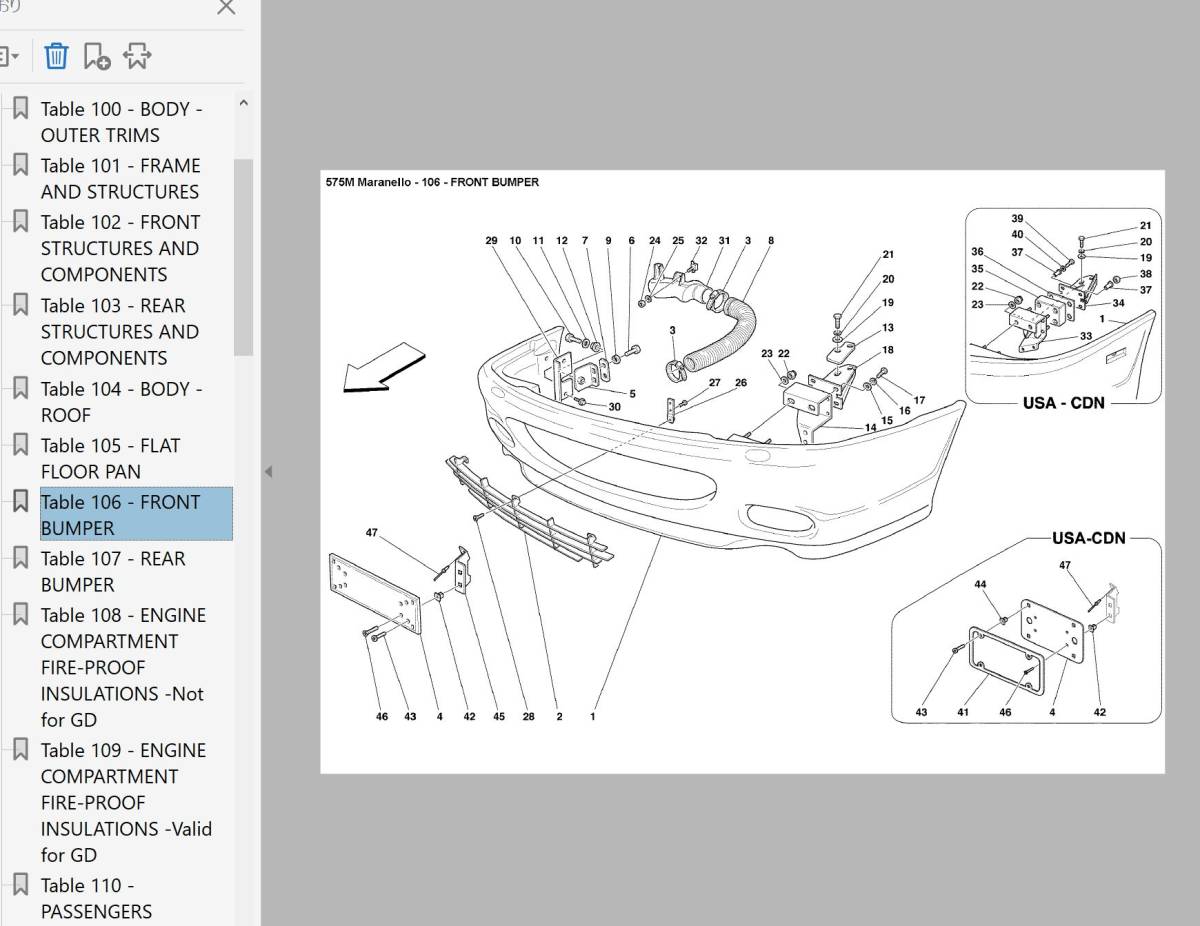The image size is (1200, 926).
Task: Click part number 14 callout label
Action: click(871, 428)
